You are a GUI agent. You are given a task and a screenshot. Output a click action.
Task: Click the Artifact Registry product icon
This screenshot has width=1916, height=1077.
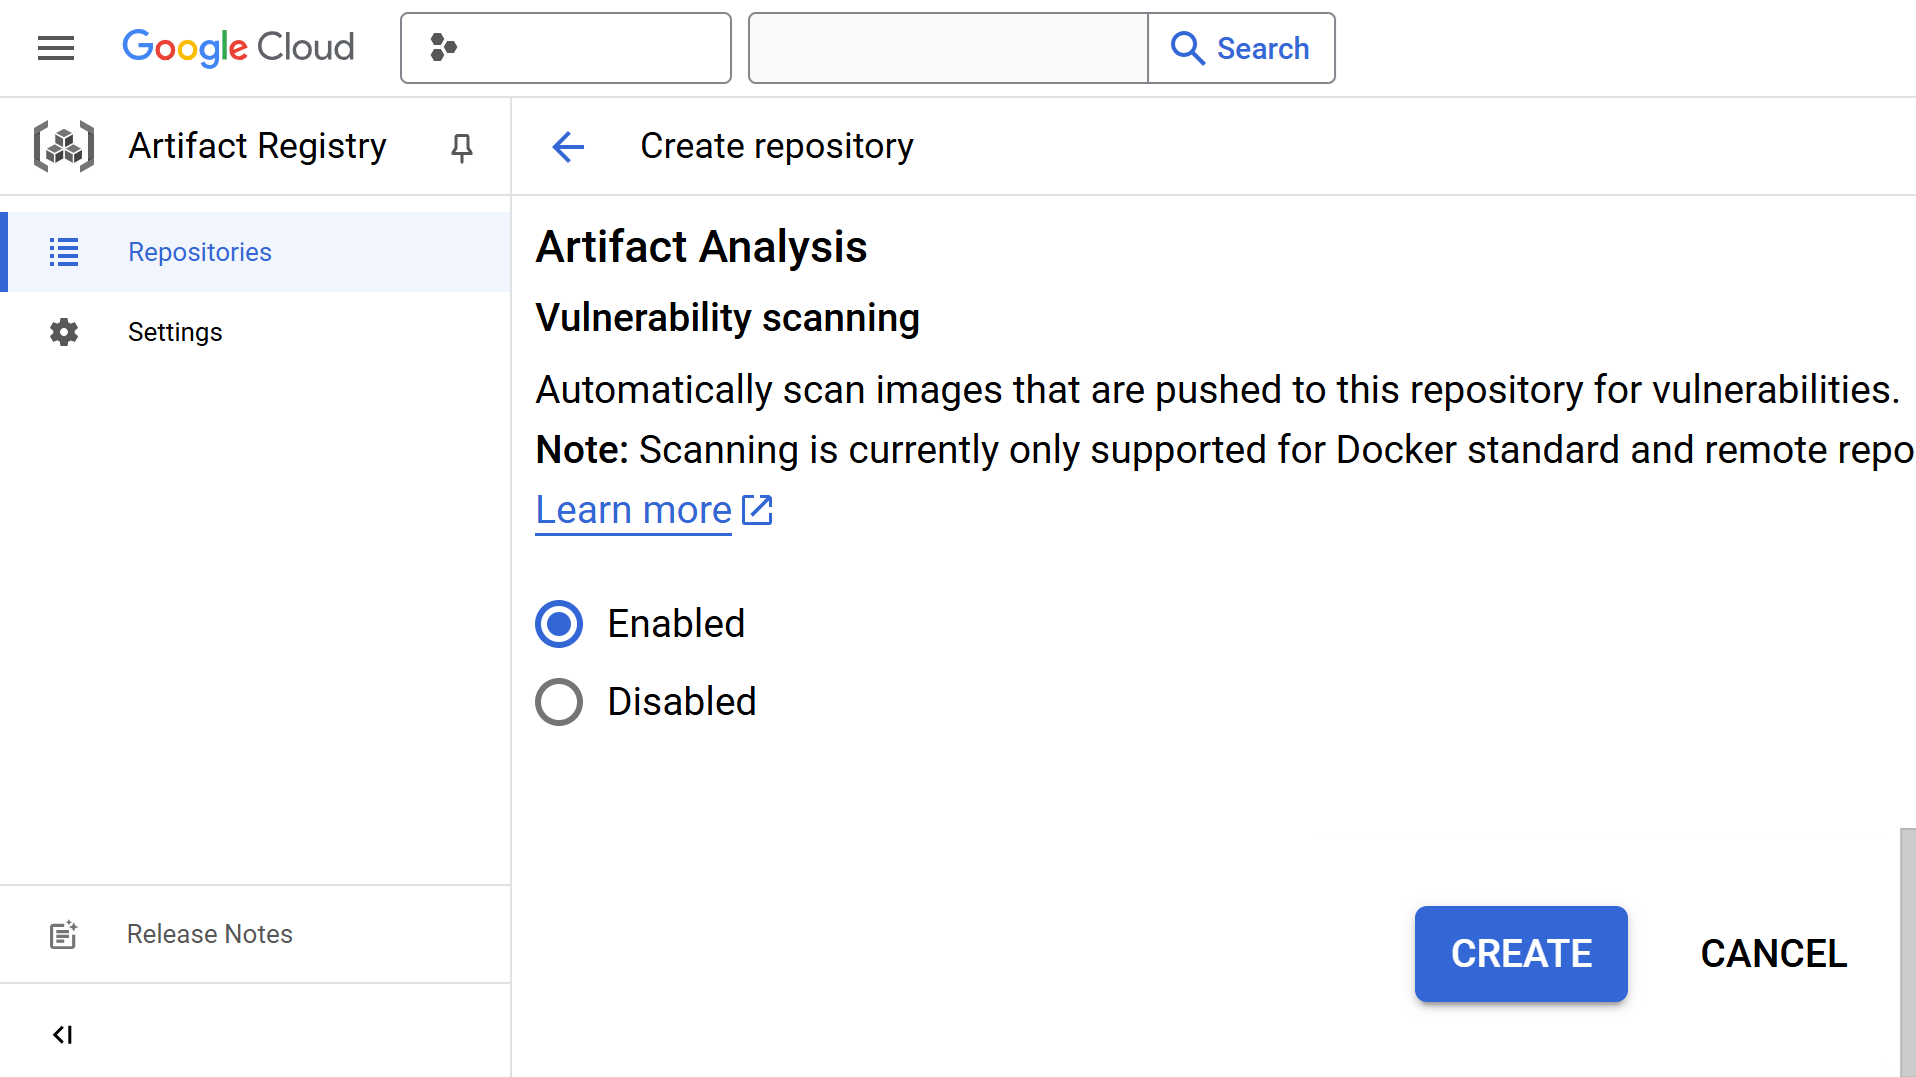click(x=64, y=146)
